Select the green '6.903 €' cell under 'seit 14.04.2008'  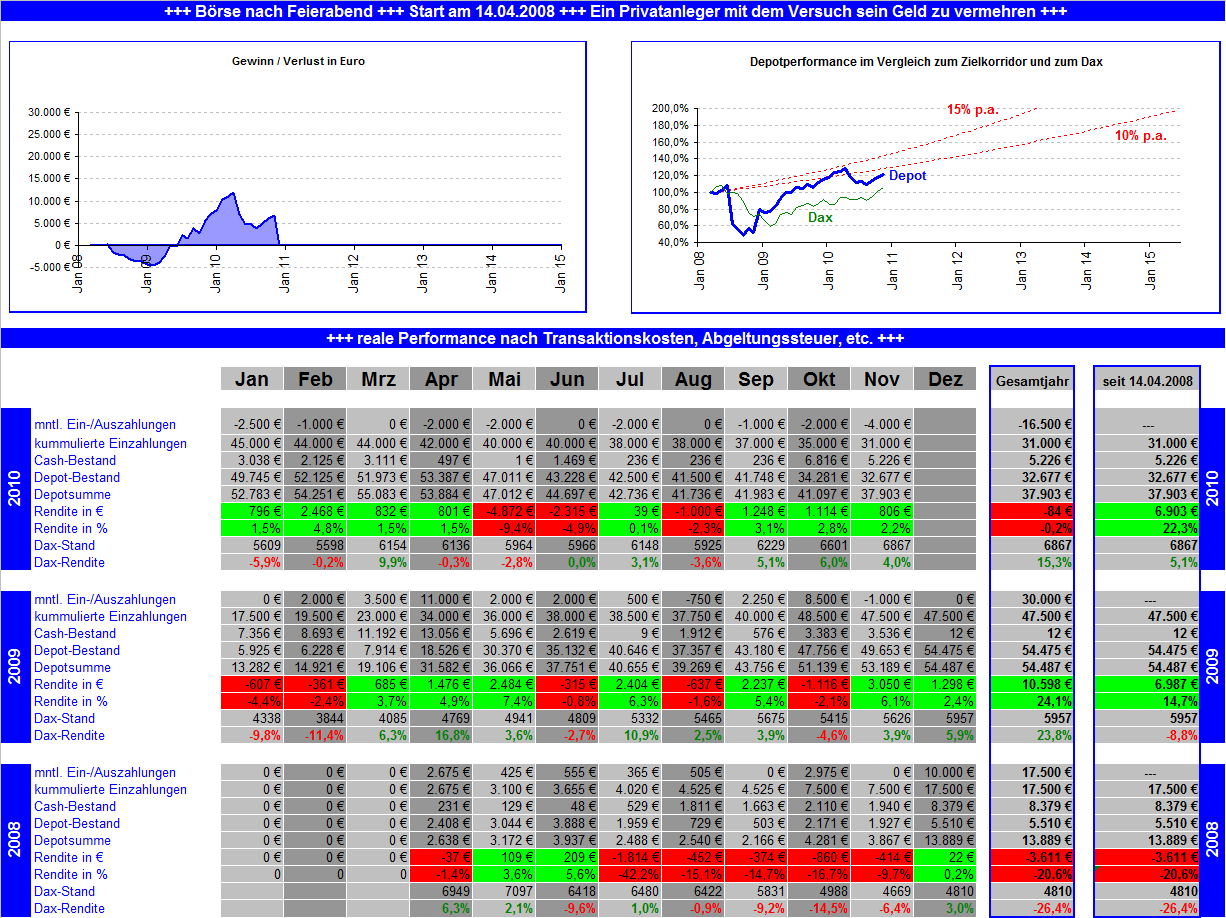1146,511
